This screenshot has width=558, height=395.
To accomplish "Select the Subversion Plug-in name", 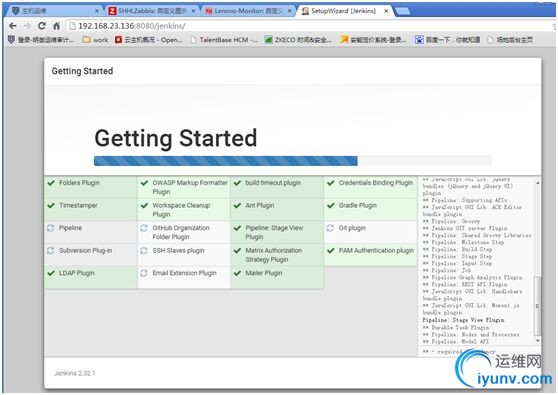I will coord(85,251).
